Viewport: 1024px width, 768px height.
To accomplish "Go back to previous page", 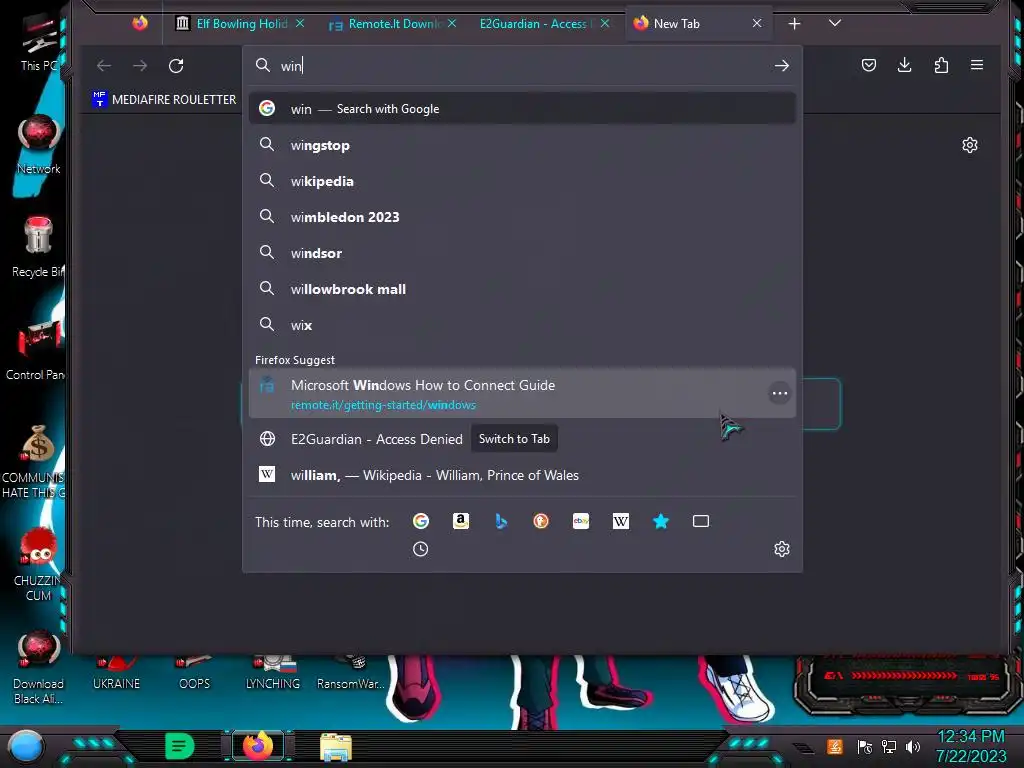I will click(104, 65).
